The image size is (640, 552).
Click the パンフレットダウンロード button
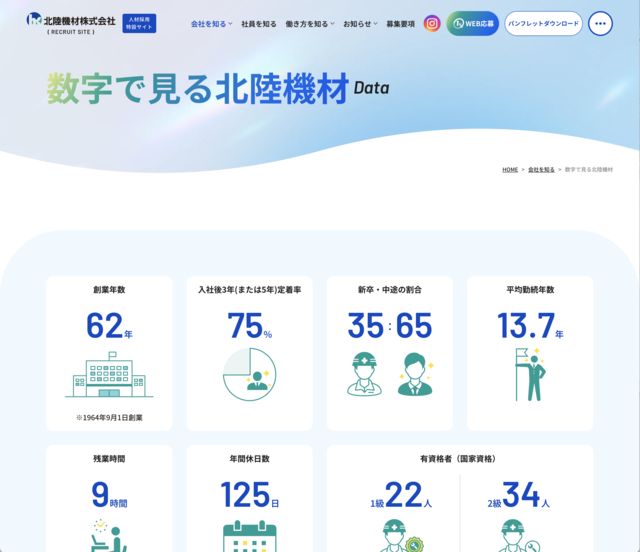click(x=543, y=23)
